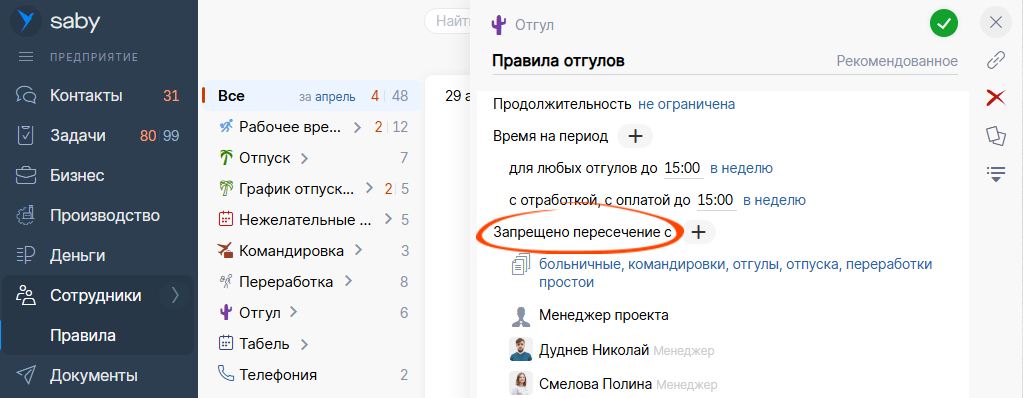Click Переработка icon
Viewport: 1023px width, 398px height.
coord(226,281)
